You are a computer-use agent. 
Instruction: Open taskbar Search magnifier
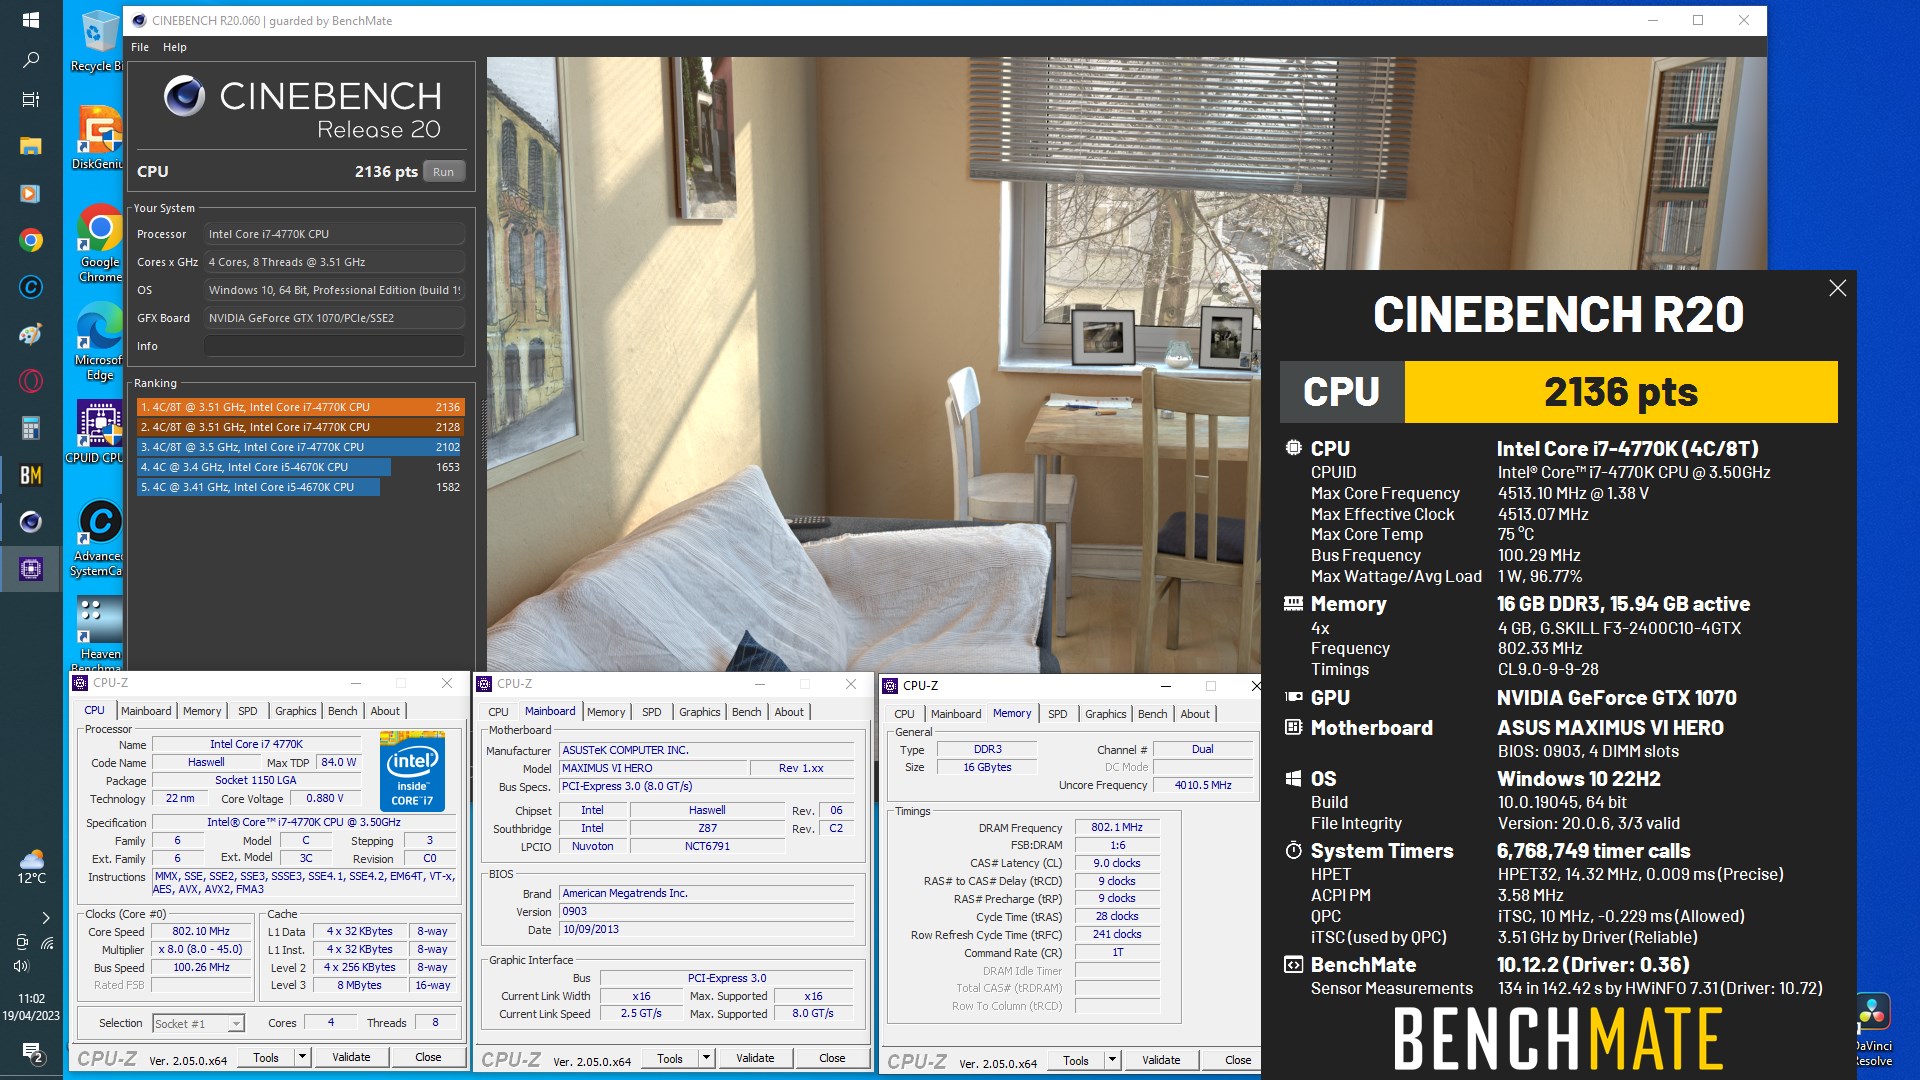31,60
